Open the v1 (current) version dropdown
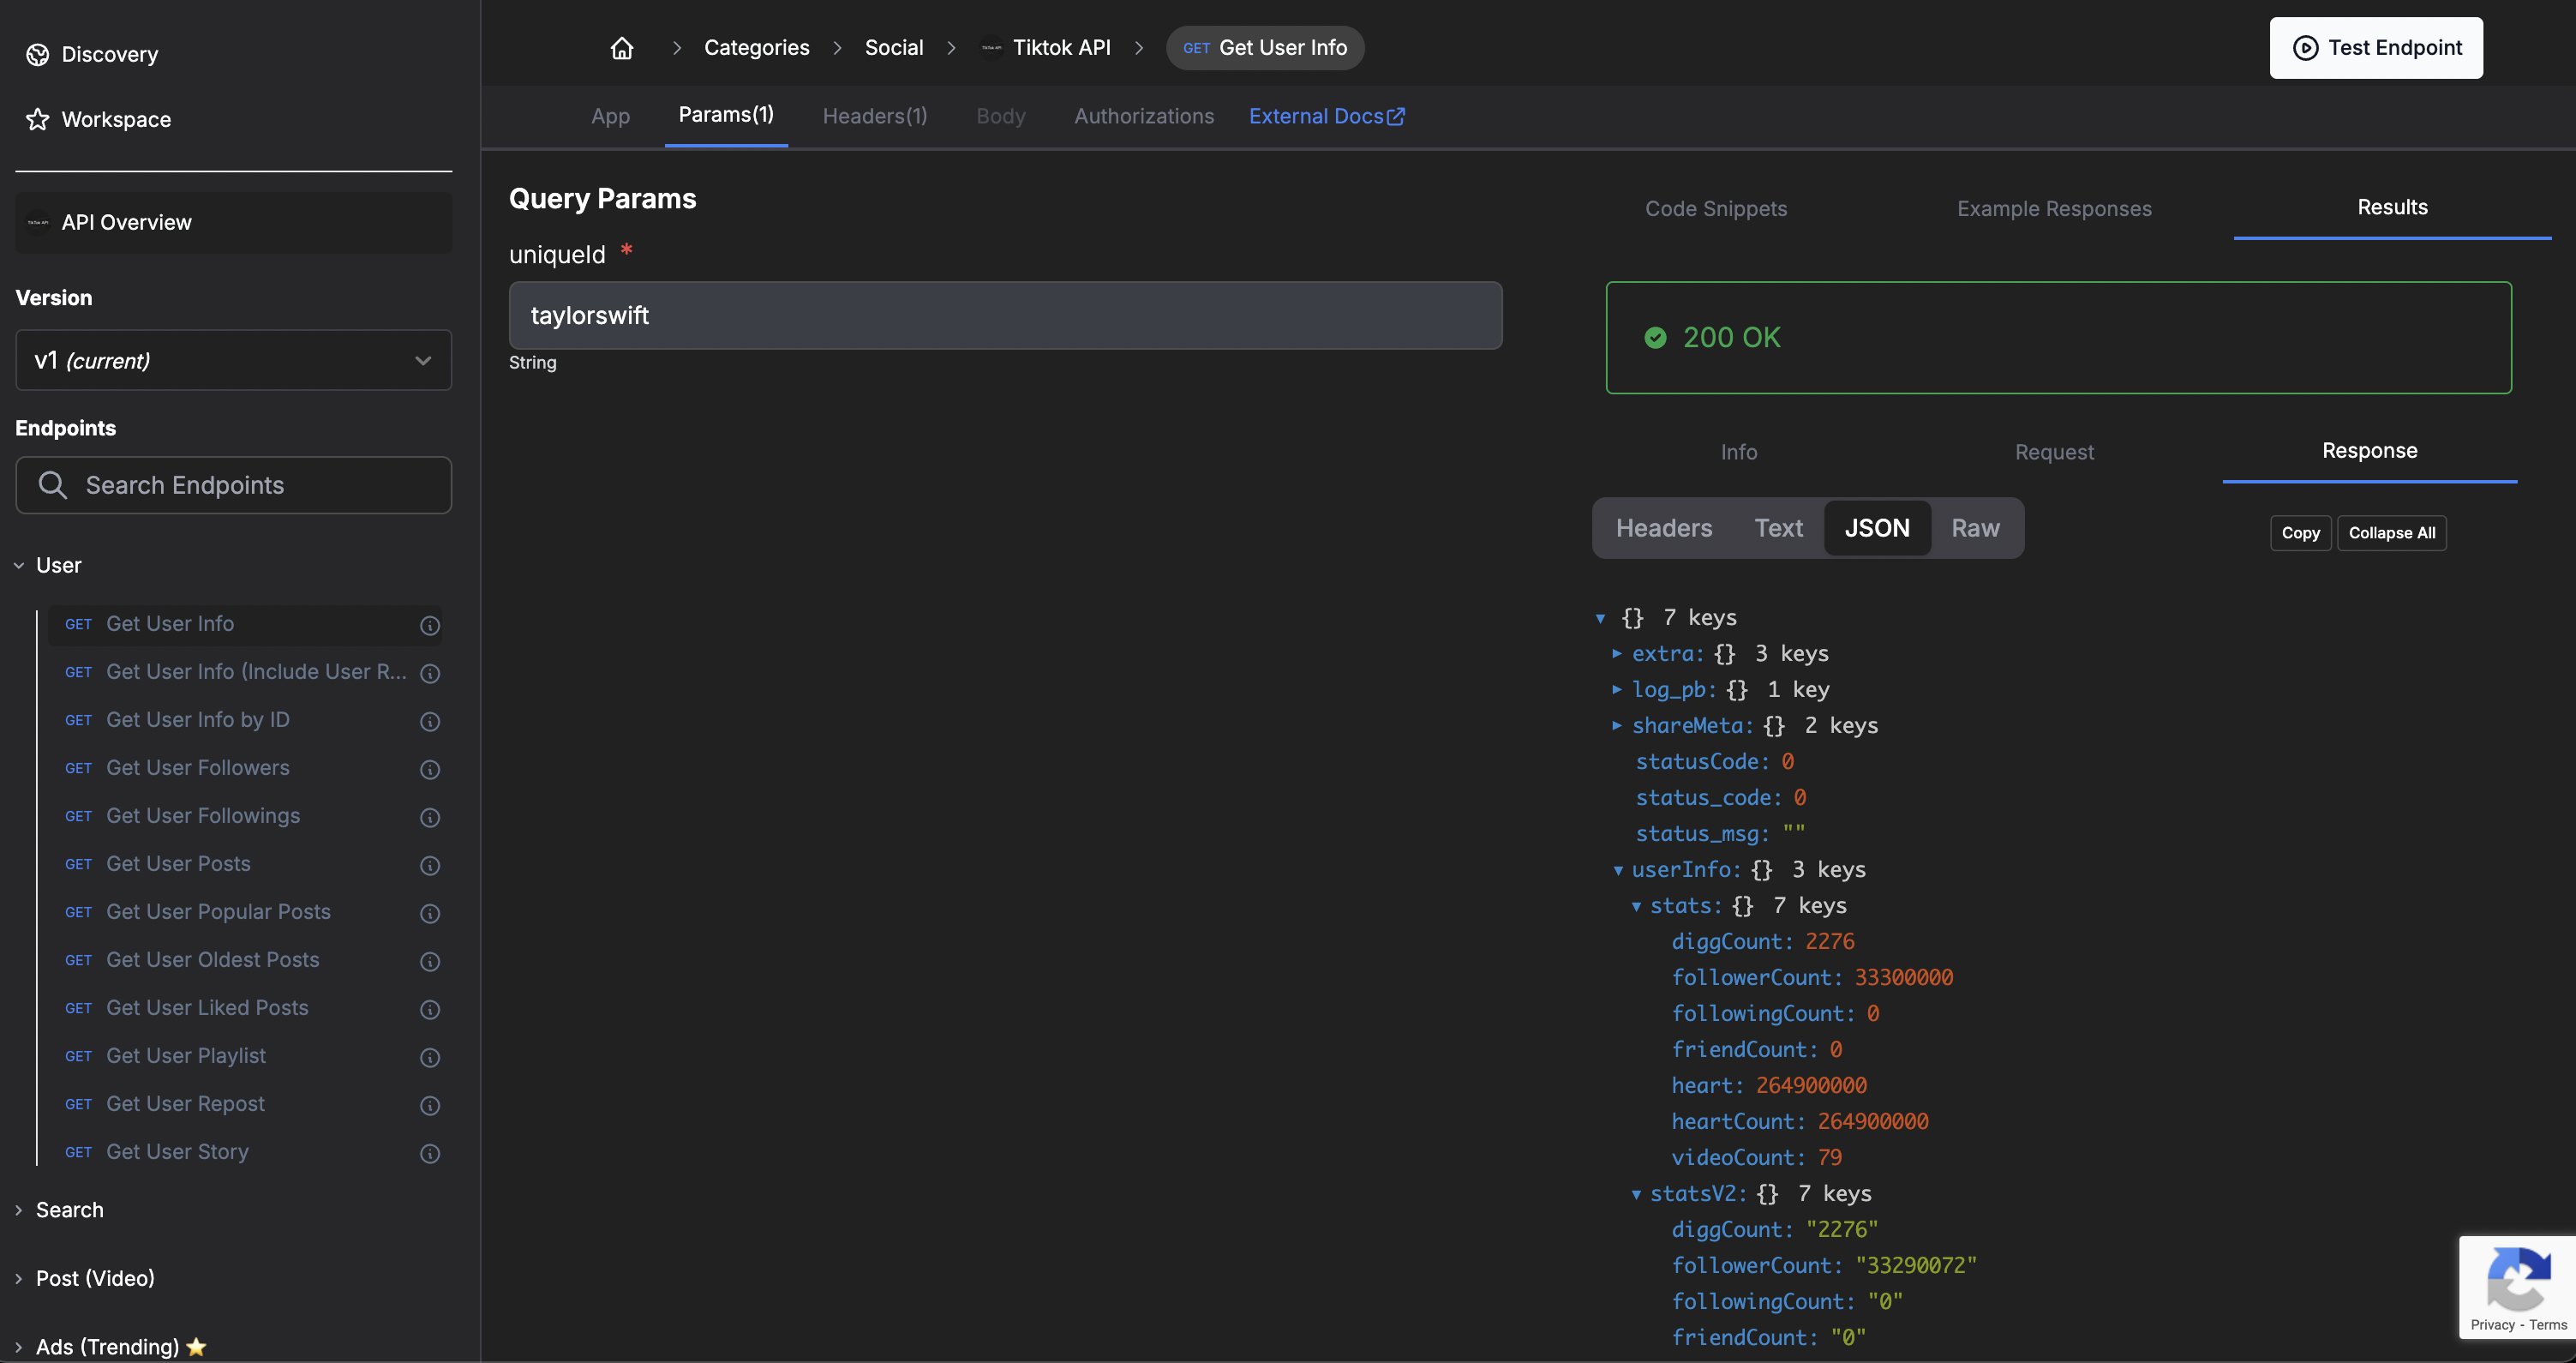Viewport: 2576px width, 1363px height. [x=233, y=360]
